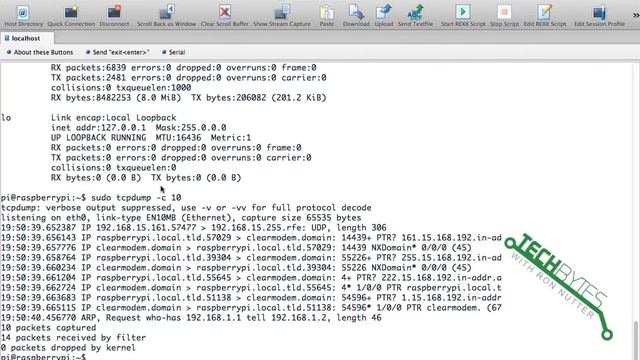Click '14 packets received by filter' line
Screen dimensions: 640x360
click(x=73, y=338)
